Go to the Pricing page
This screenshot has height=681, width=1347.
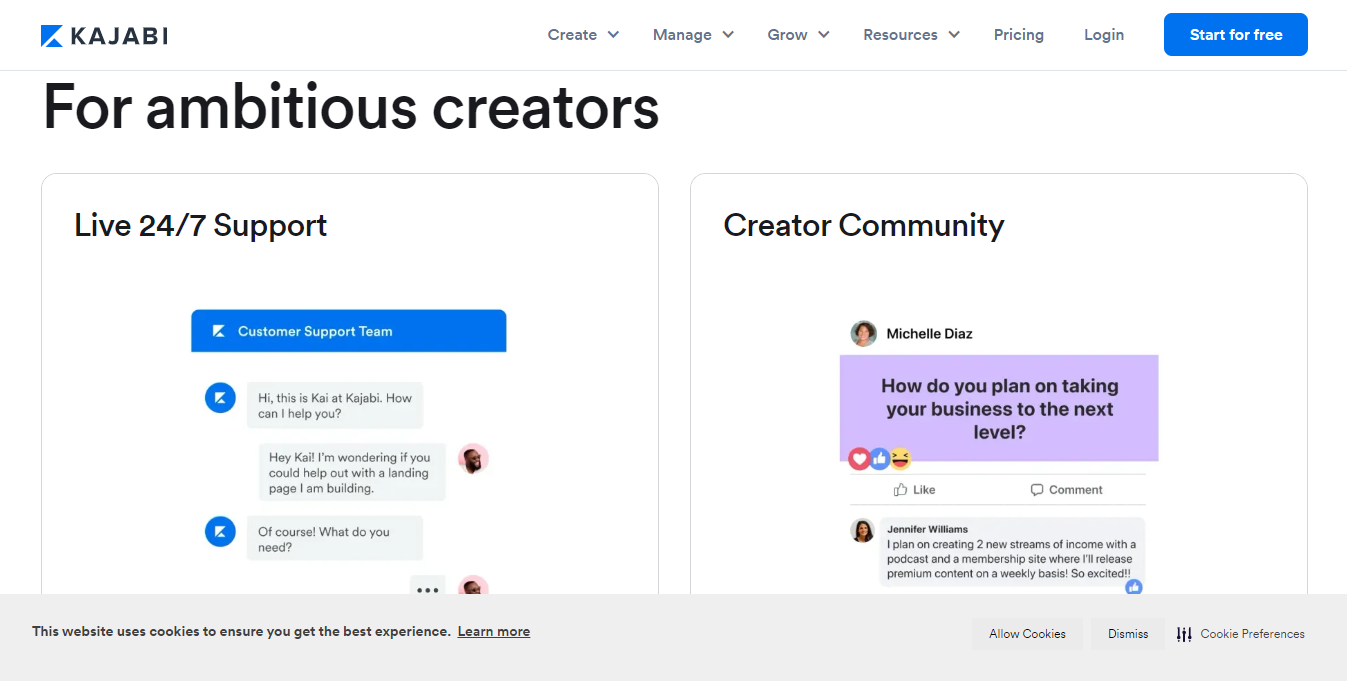(x=1019, y=35)
